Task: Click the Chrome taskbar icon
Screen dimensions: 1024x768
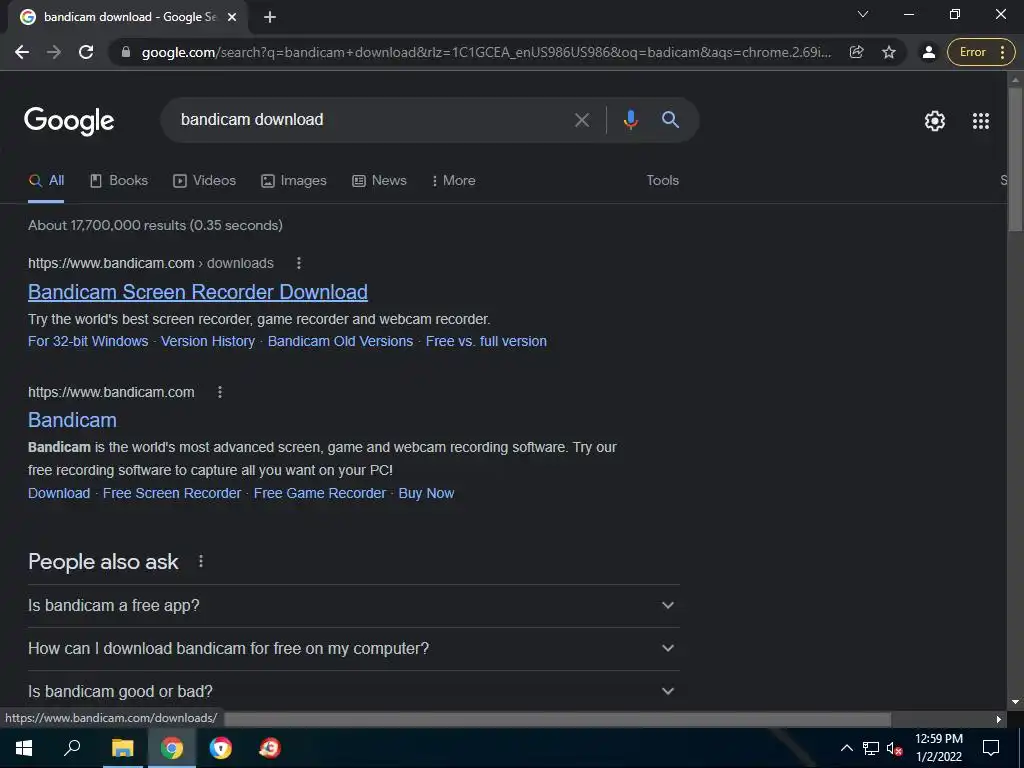Action: 172,748
